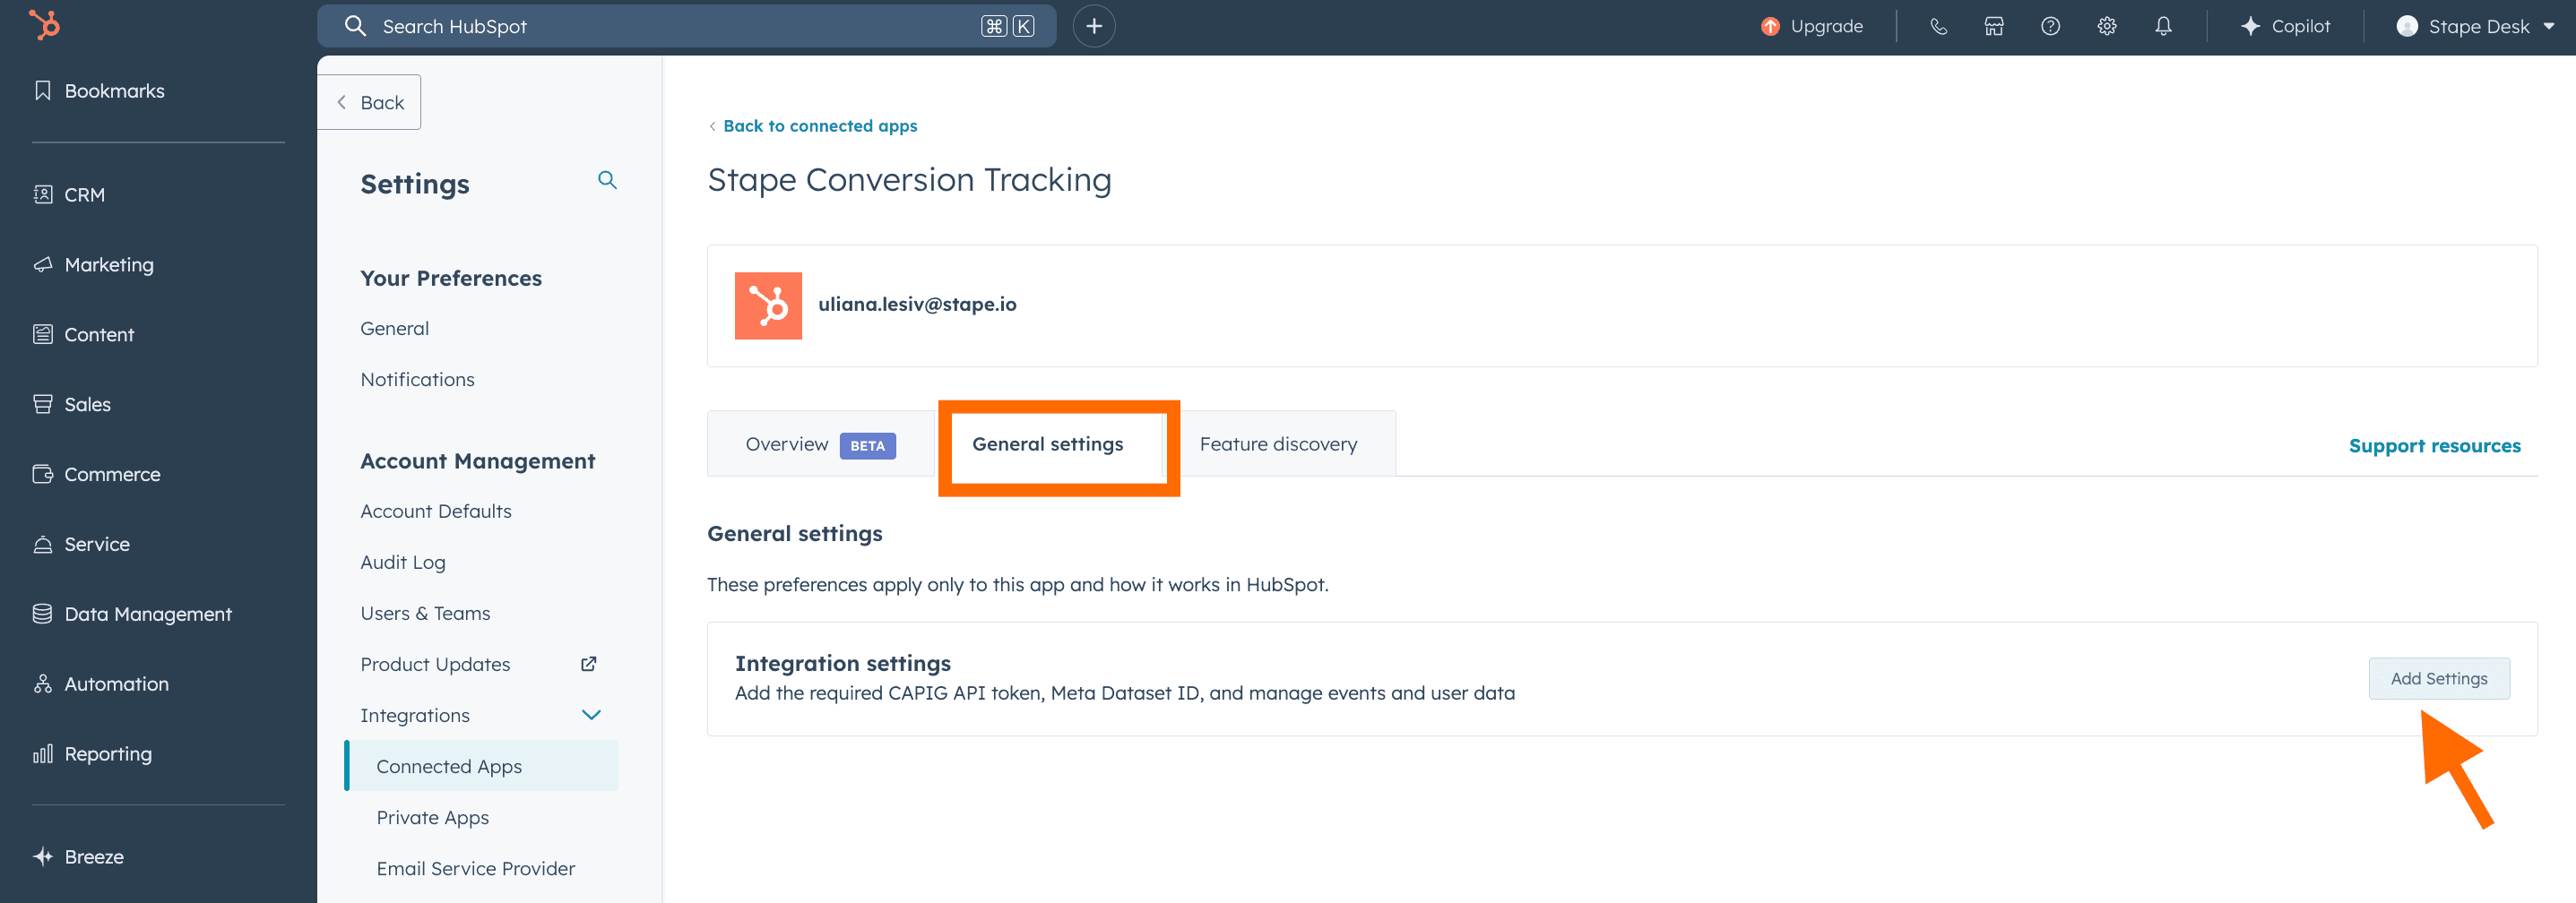Open the plus create-new button

coord(1093,26)
